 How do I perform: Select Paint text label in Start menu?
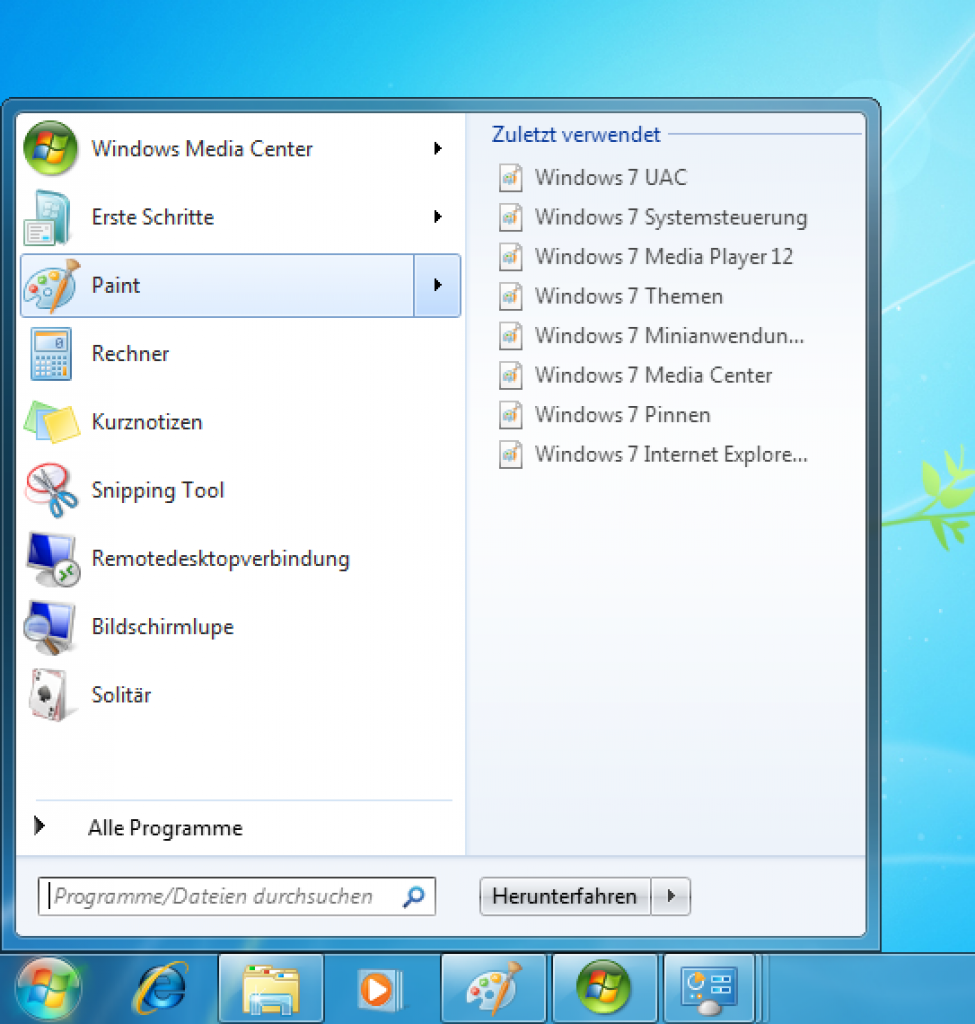[116, 286]
